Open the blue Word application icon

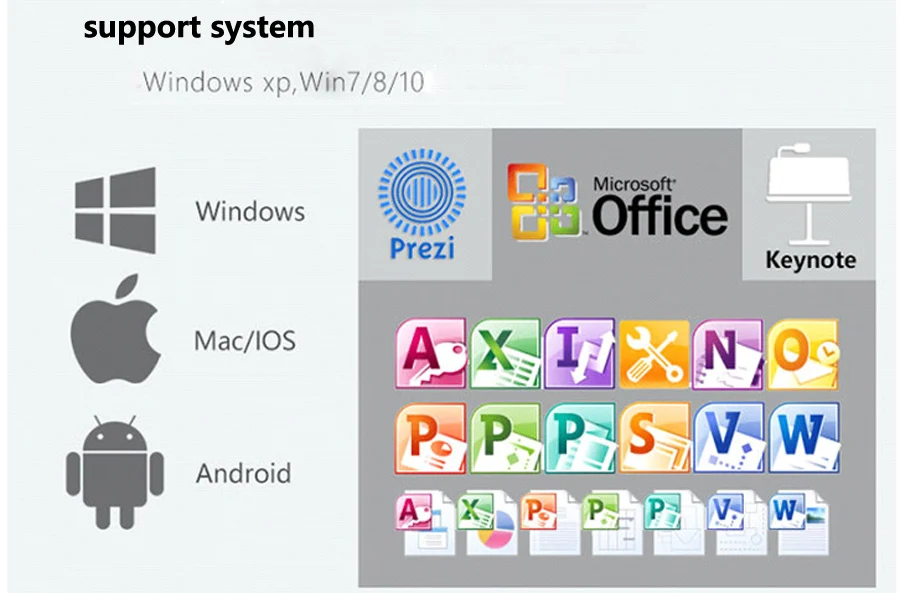[804, 439]
